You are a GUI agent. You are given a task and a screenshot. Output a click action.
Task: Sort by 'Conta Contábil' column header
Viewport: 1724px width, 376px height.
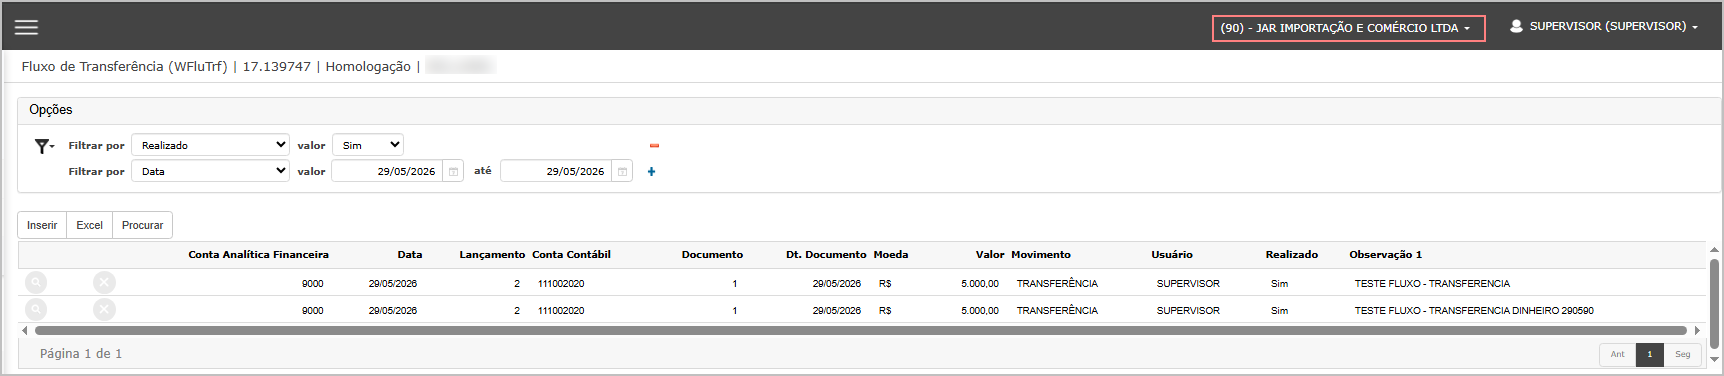(571, 255)
